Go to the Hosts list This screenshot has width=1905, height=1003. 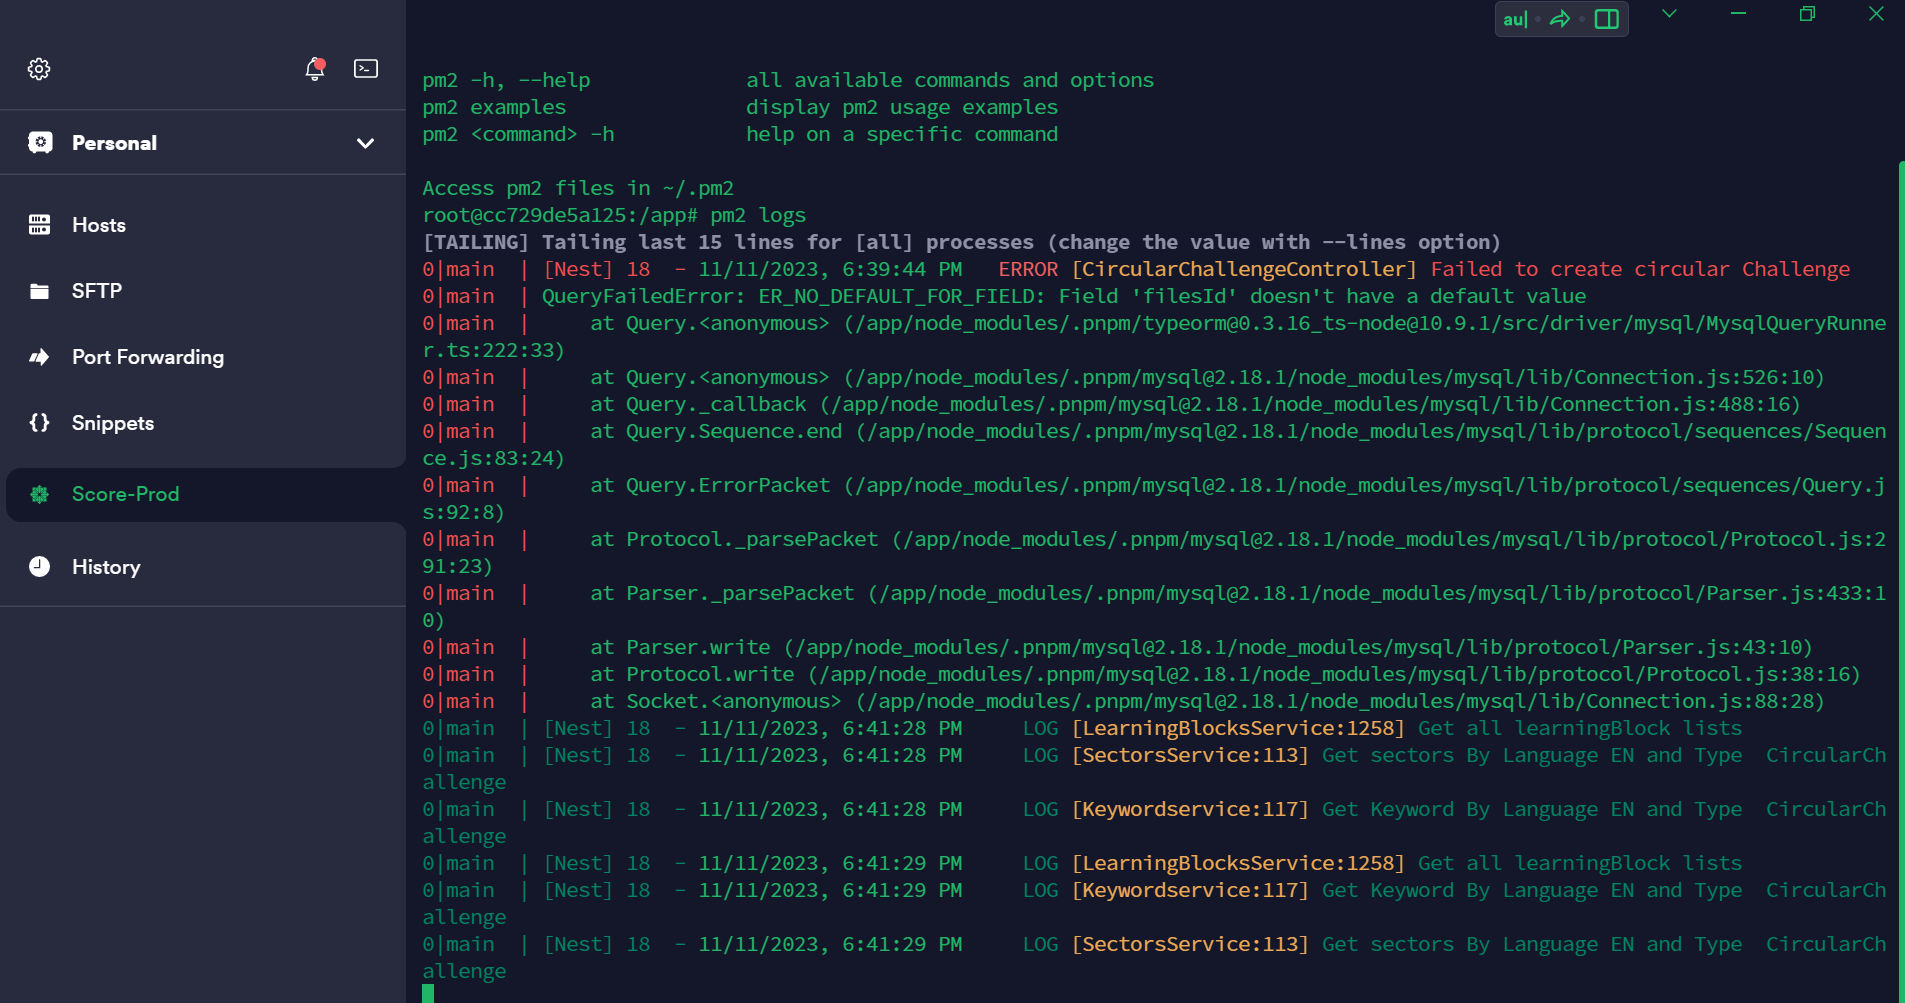(99, 225)
